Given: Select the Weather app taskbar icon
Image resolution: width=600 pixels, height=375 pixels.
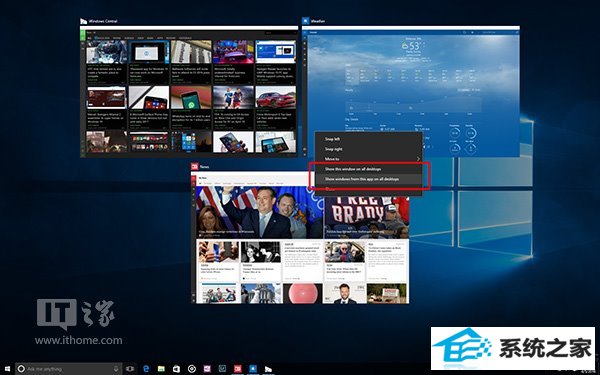Looking at the screenshot, I should [253, 369].
